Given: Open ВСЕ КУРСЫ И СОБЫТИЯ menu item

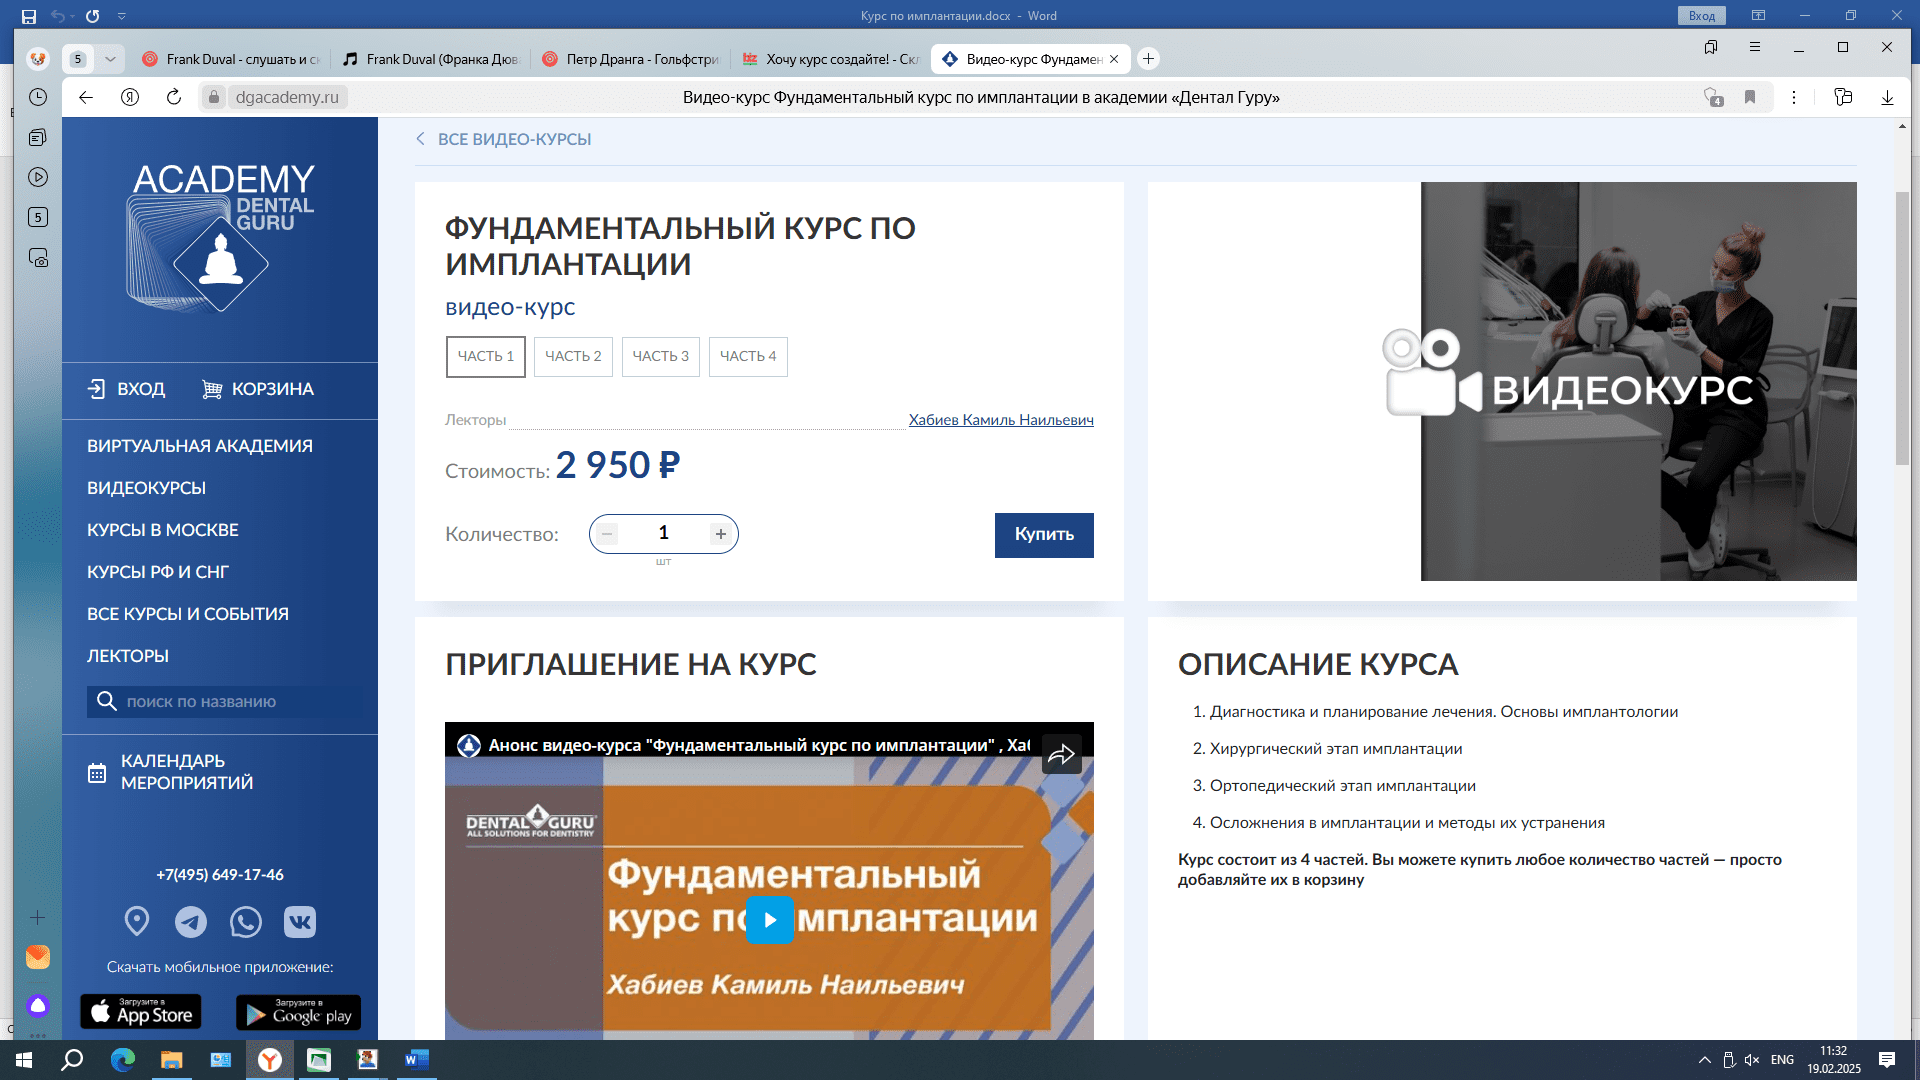Looking at the screenshot, I should (x=188, y=614).
